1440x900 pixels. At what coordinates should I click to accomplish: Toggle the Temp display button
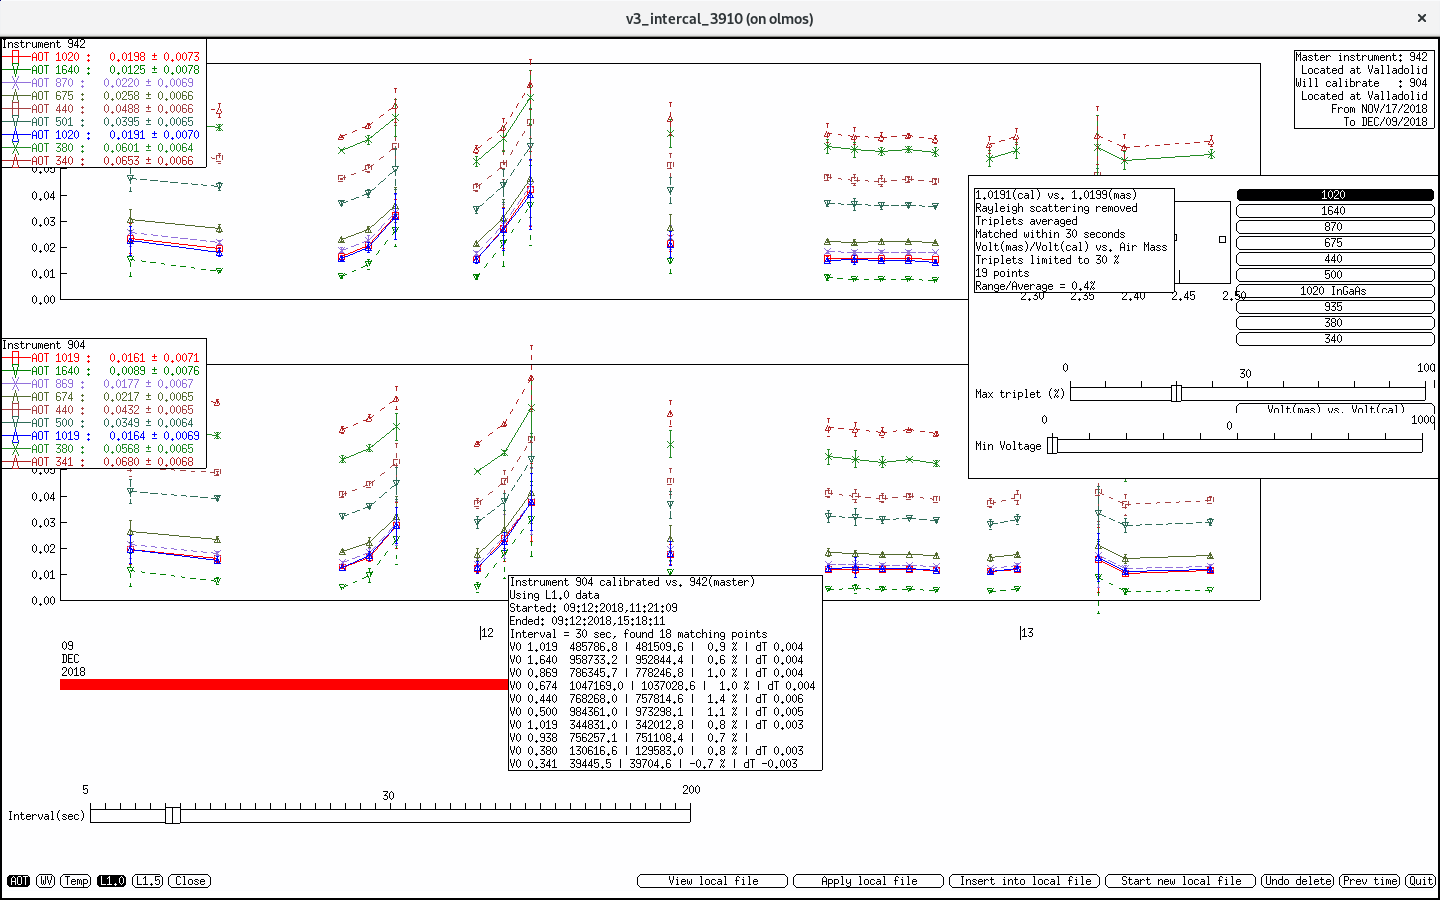(x=76, y=881)
